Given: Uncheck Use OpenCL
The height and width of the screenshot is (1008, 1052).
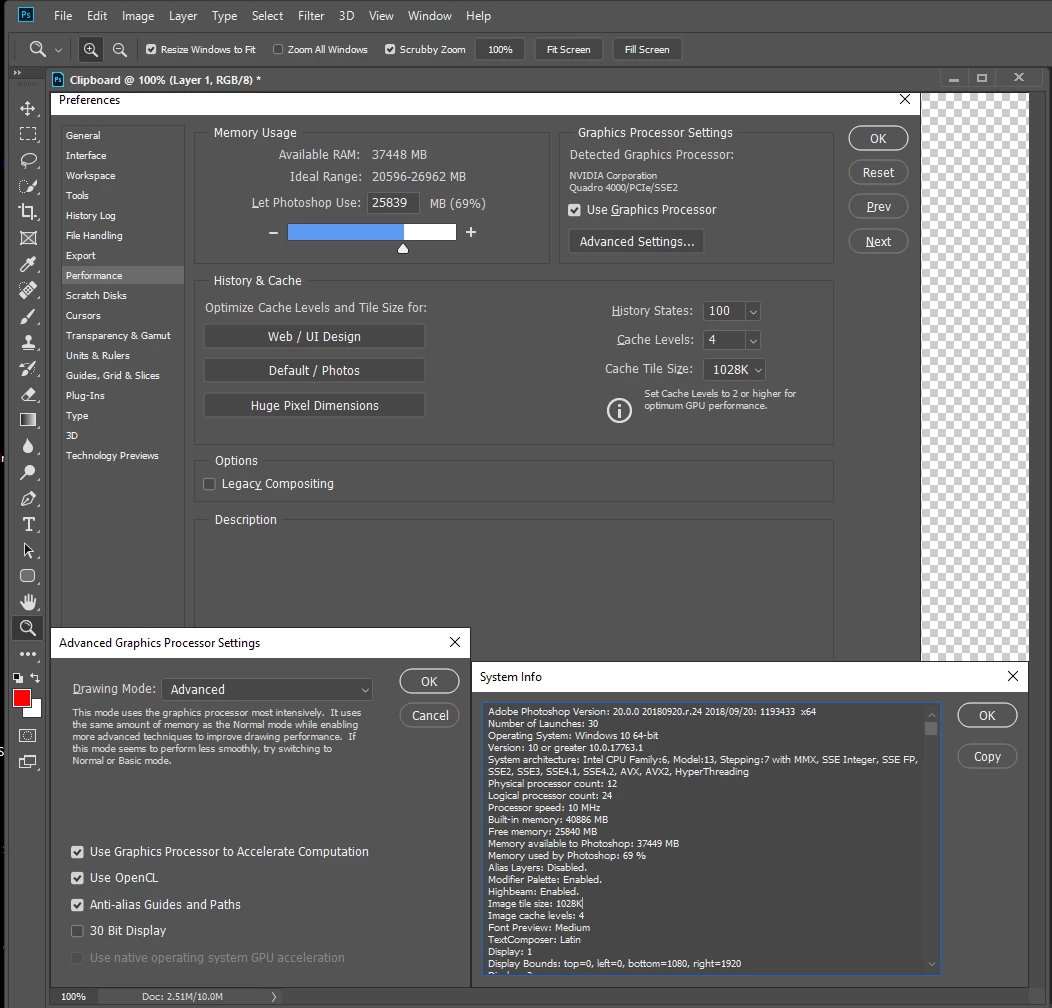Looking at the screenshot, I should pyautogui.click(x=77, y=878).
